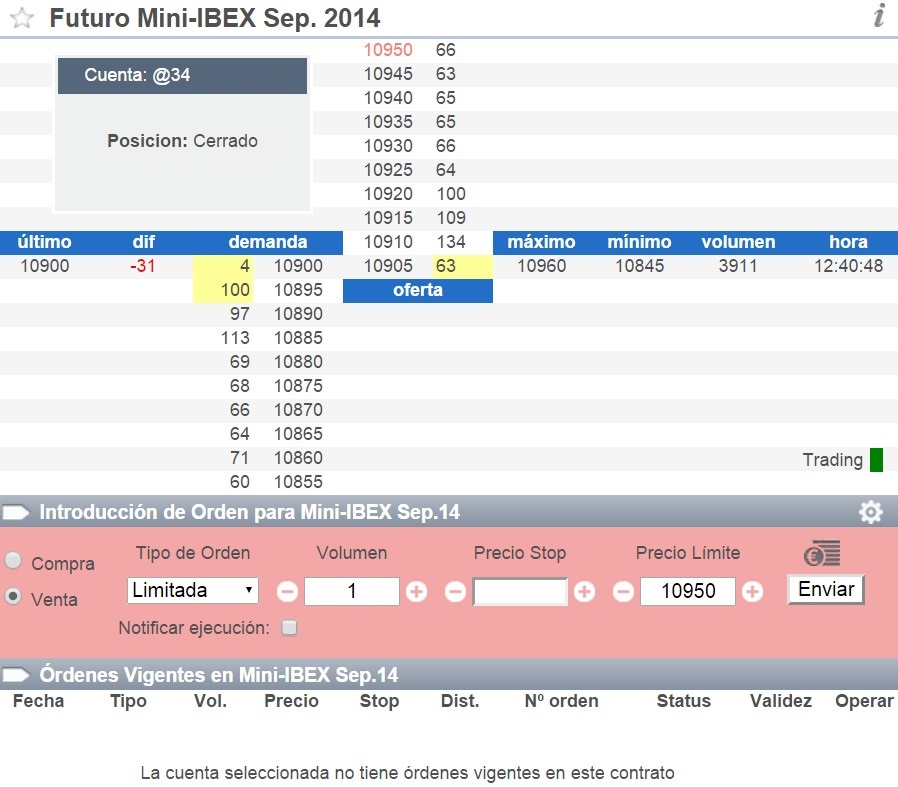The height and width of the screenshot is (787, 898).
Task: Focus the Precio Stop input field
Action: coord(520,591)
